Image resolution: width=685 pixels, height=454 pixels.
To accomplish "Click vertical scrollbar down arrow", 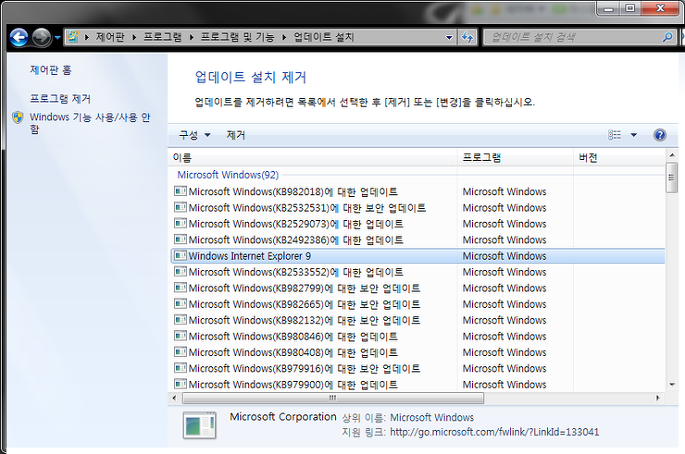I will click(672, 385).
